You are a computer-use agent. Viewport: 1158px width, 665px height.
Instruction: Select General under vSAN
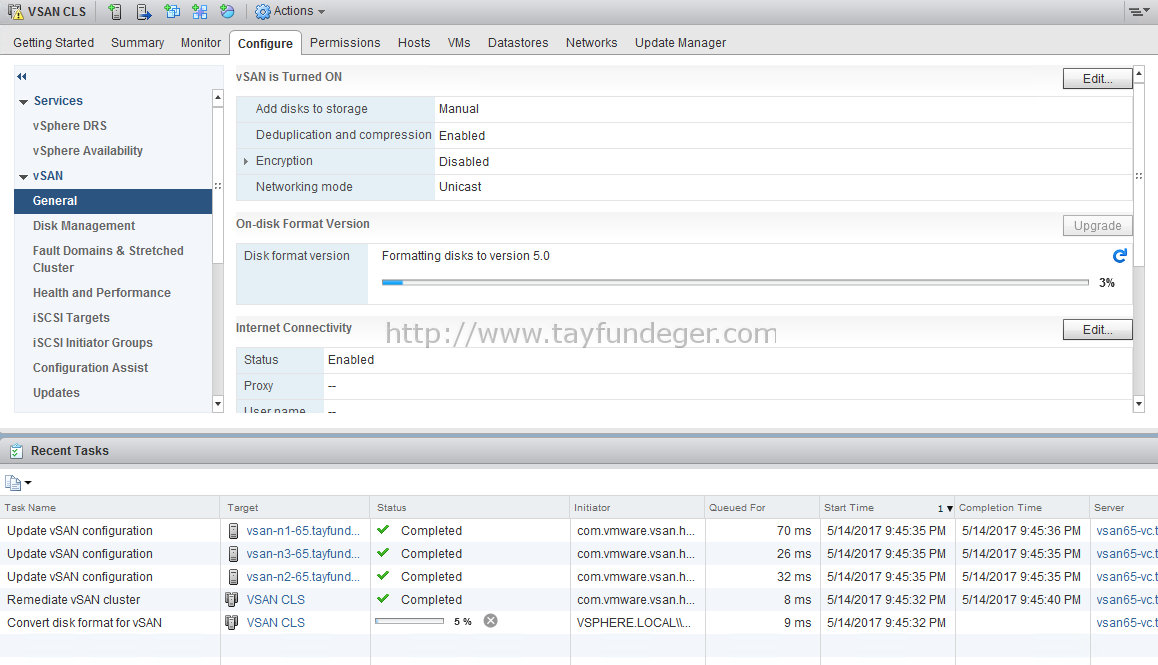click(x=113, y=201)
